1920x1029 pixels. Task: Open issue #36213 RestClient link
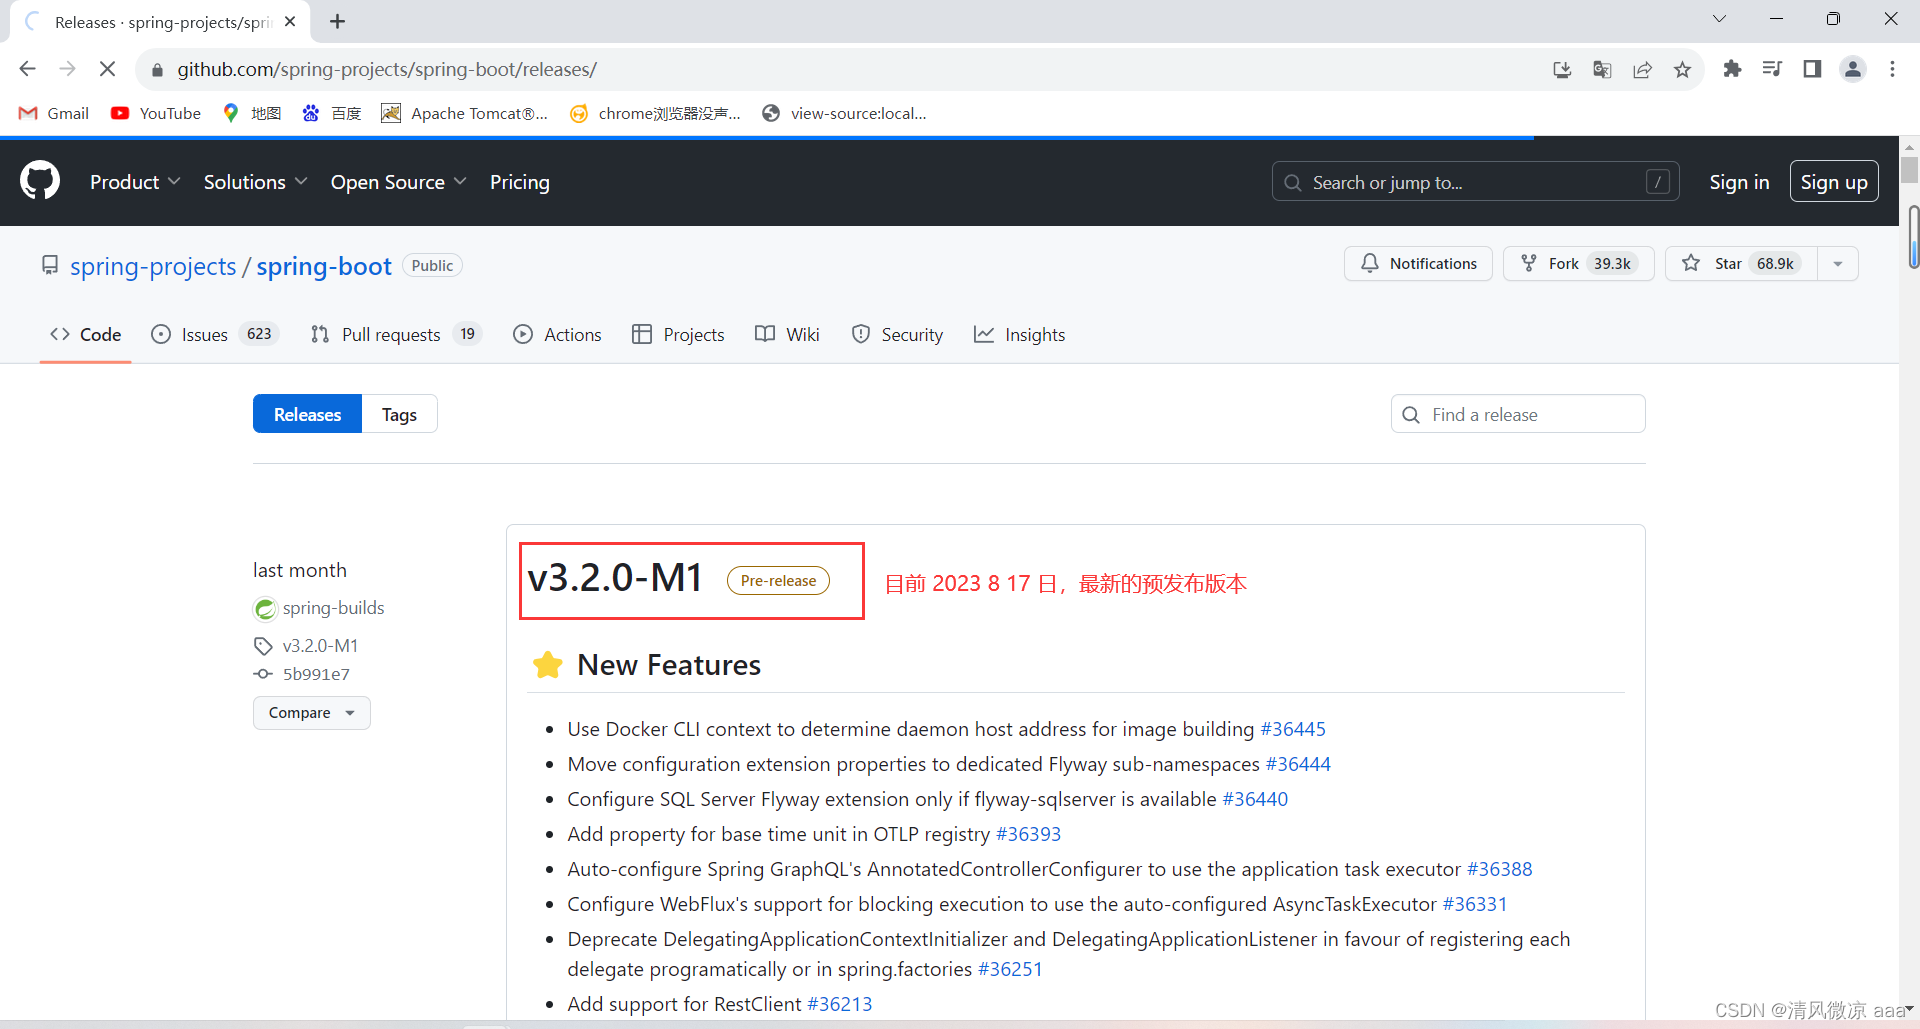839,1004
